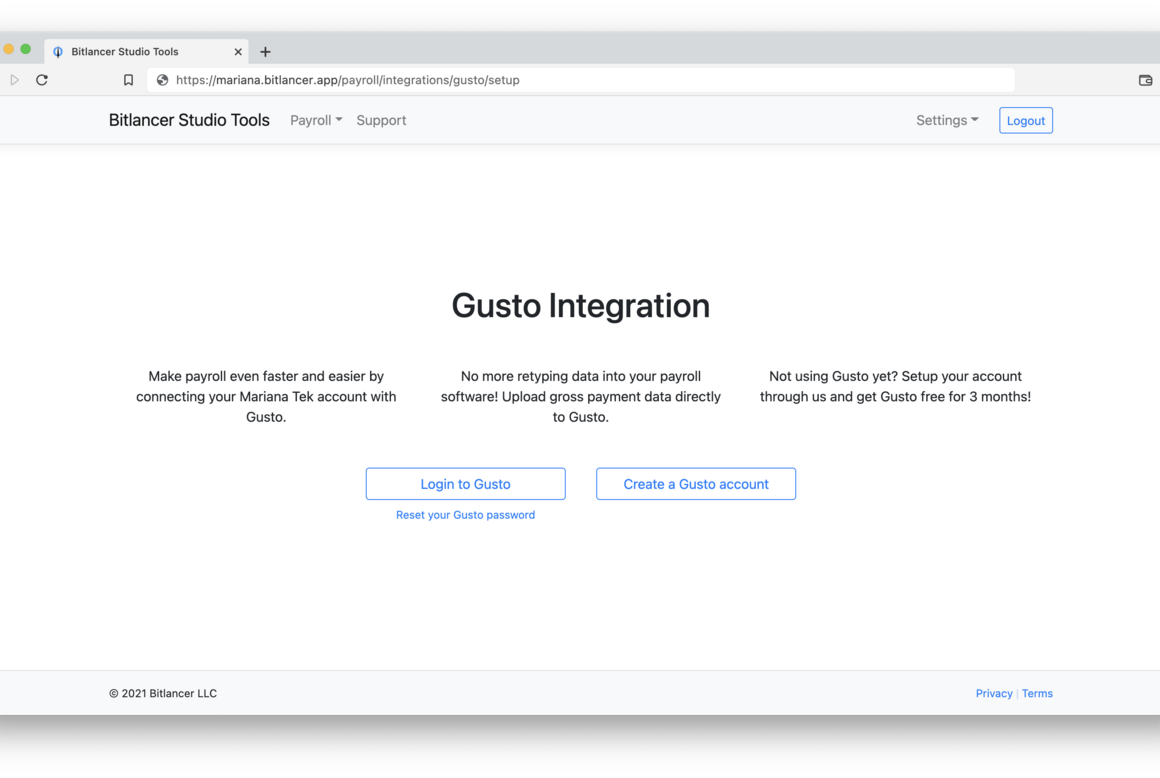The image size is (1160, 778).
Task: Click the Bitlancer Studio Tools brand link
Action: pyautogui.click(x=189, y=120)
